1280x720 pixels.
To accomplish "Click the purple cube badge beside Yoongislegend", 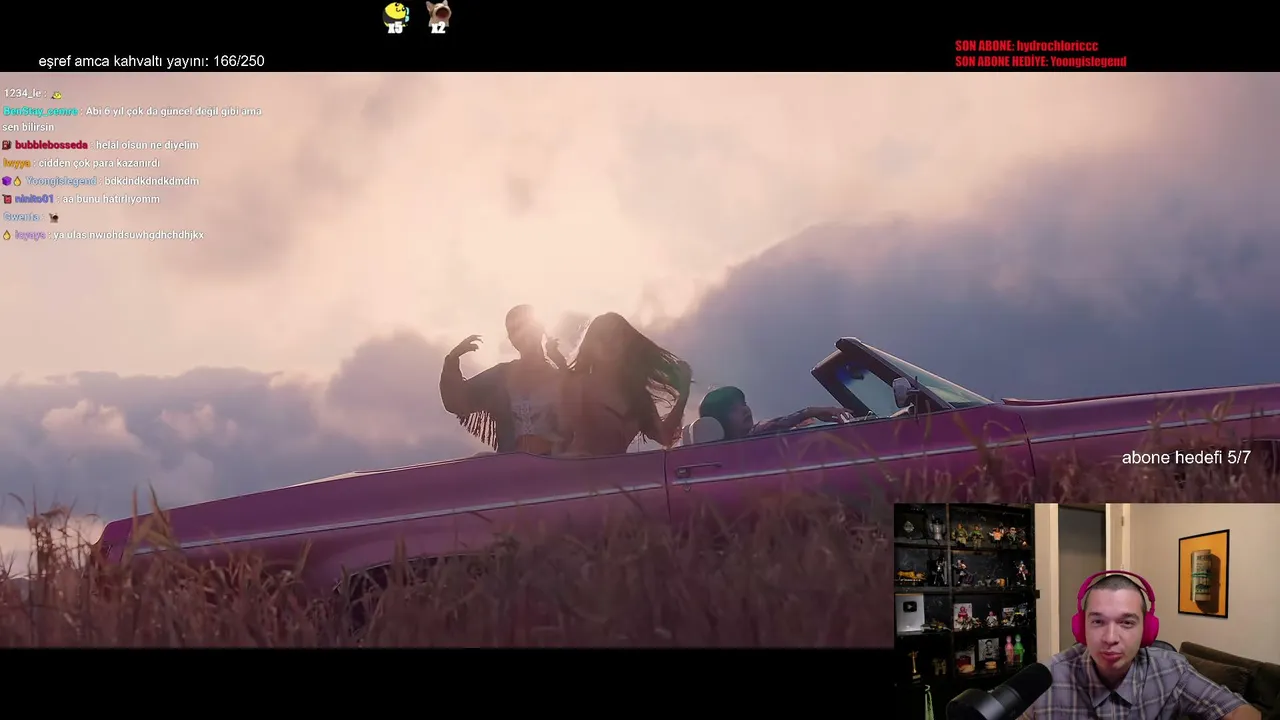I will (x=6, y=181).
